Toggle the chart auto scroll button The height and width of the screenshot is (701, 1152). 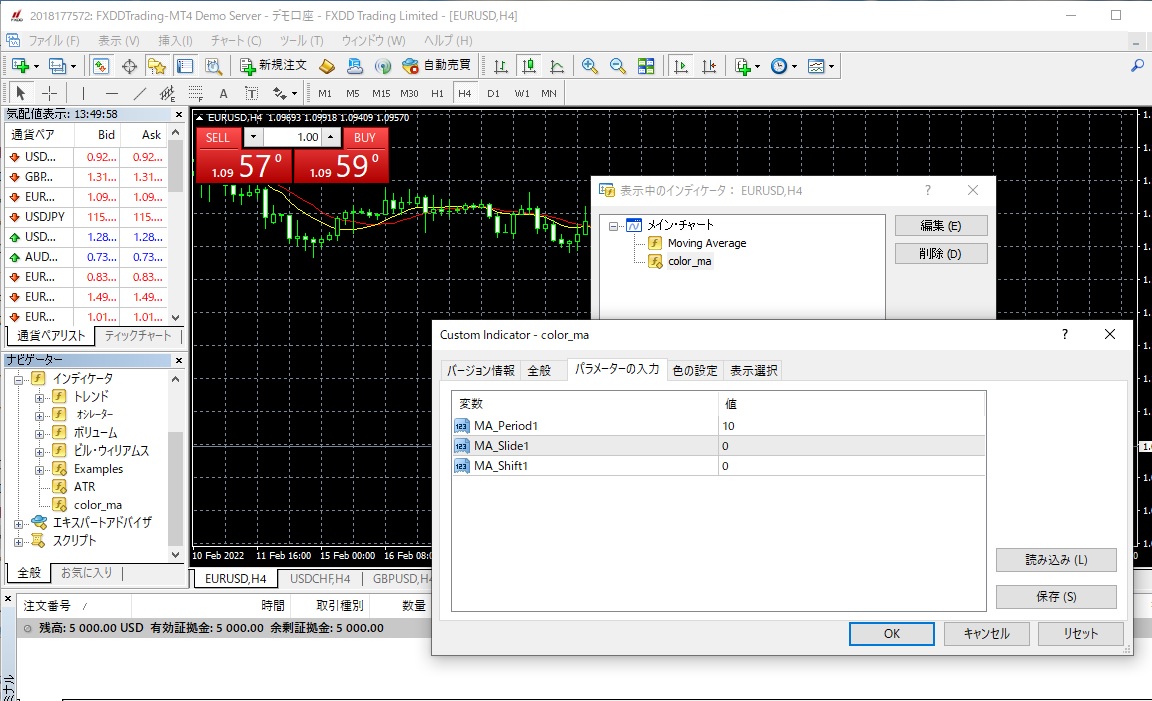[x=681, y=66]
